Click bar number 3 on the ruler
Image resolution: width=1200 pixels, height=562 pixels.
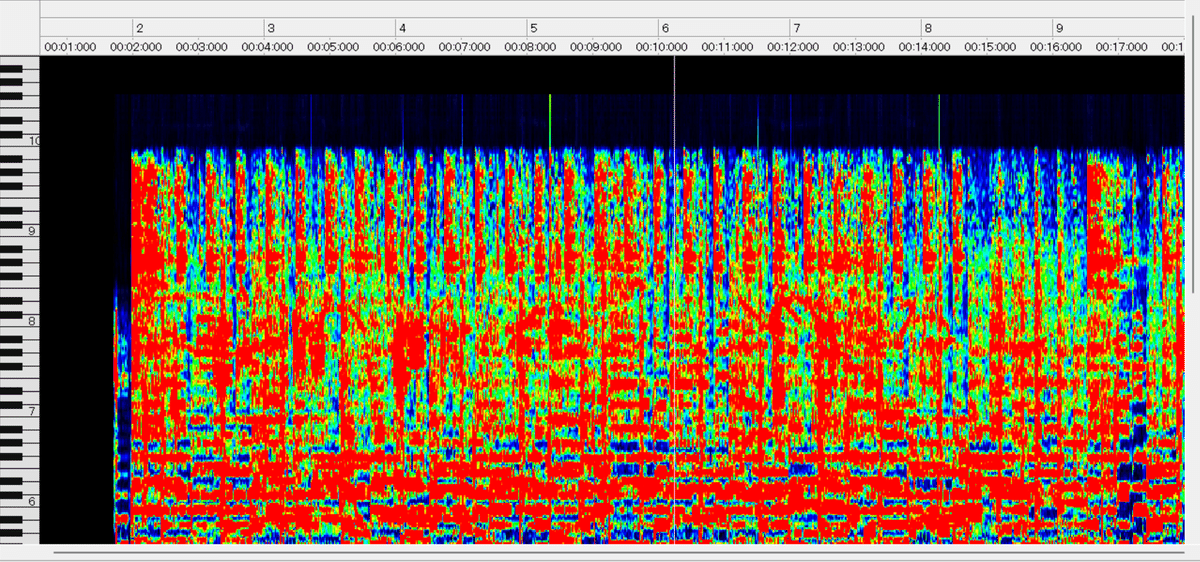[271, 29]
